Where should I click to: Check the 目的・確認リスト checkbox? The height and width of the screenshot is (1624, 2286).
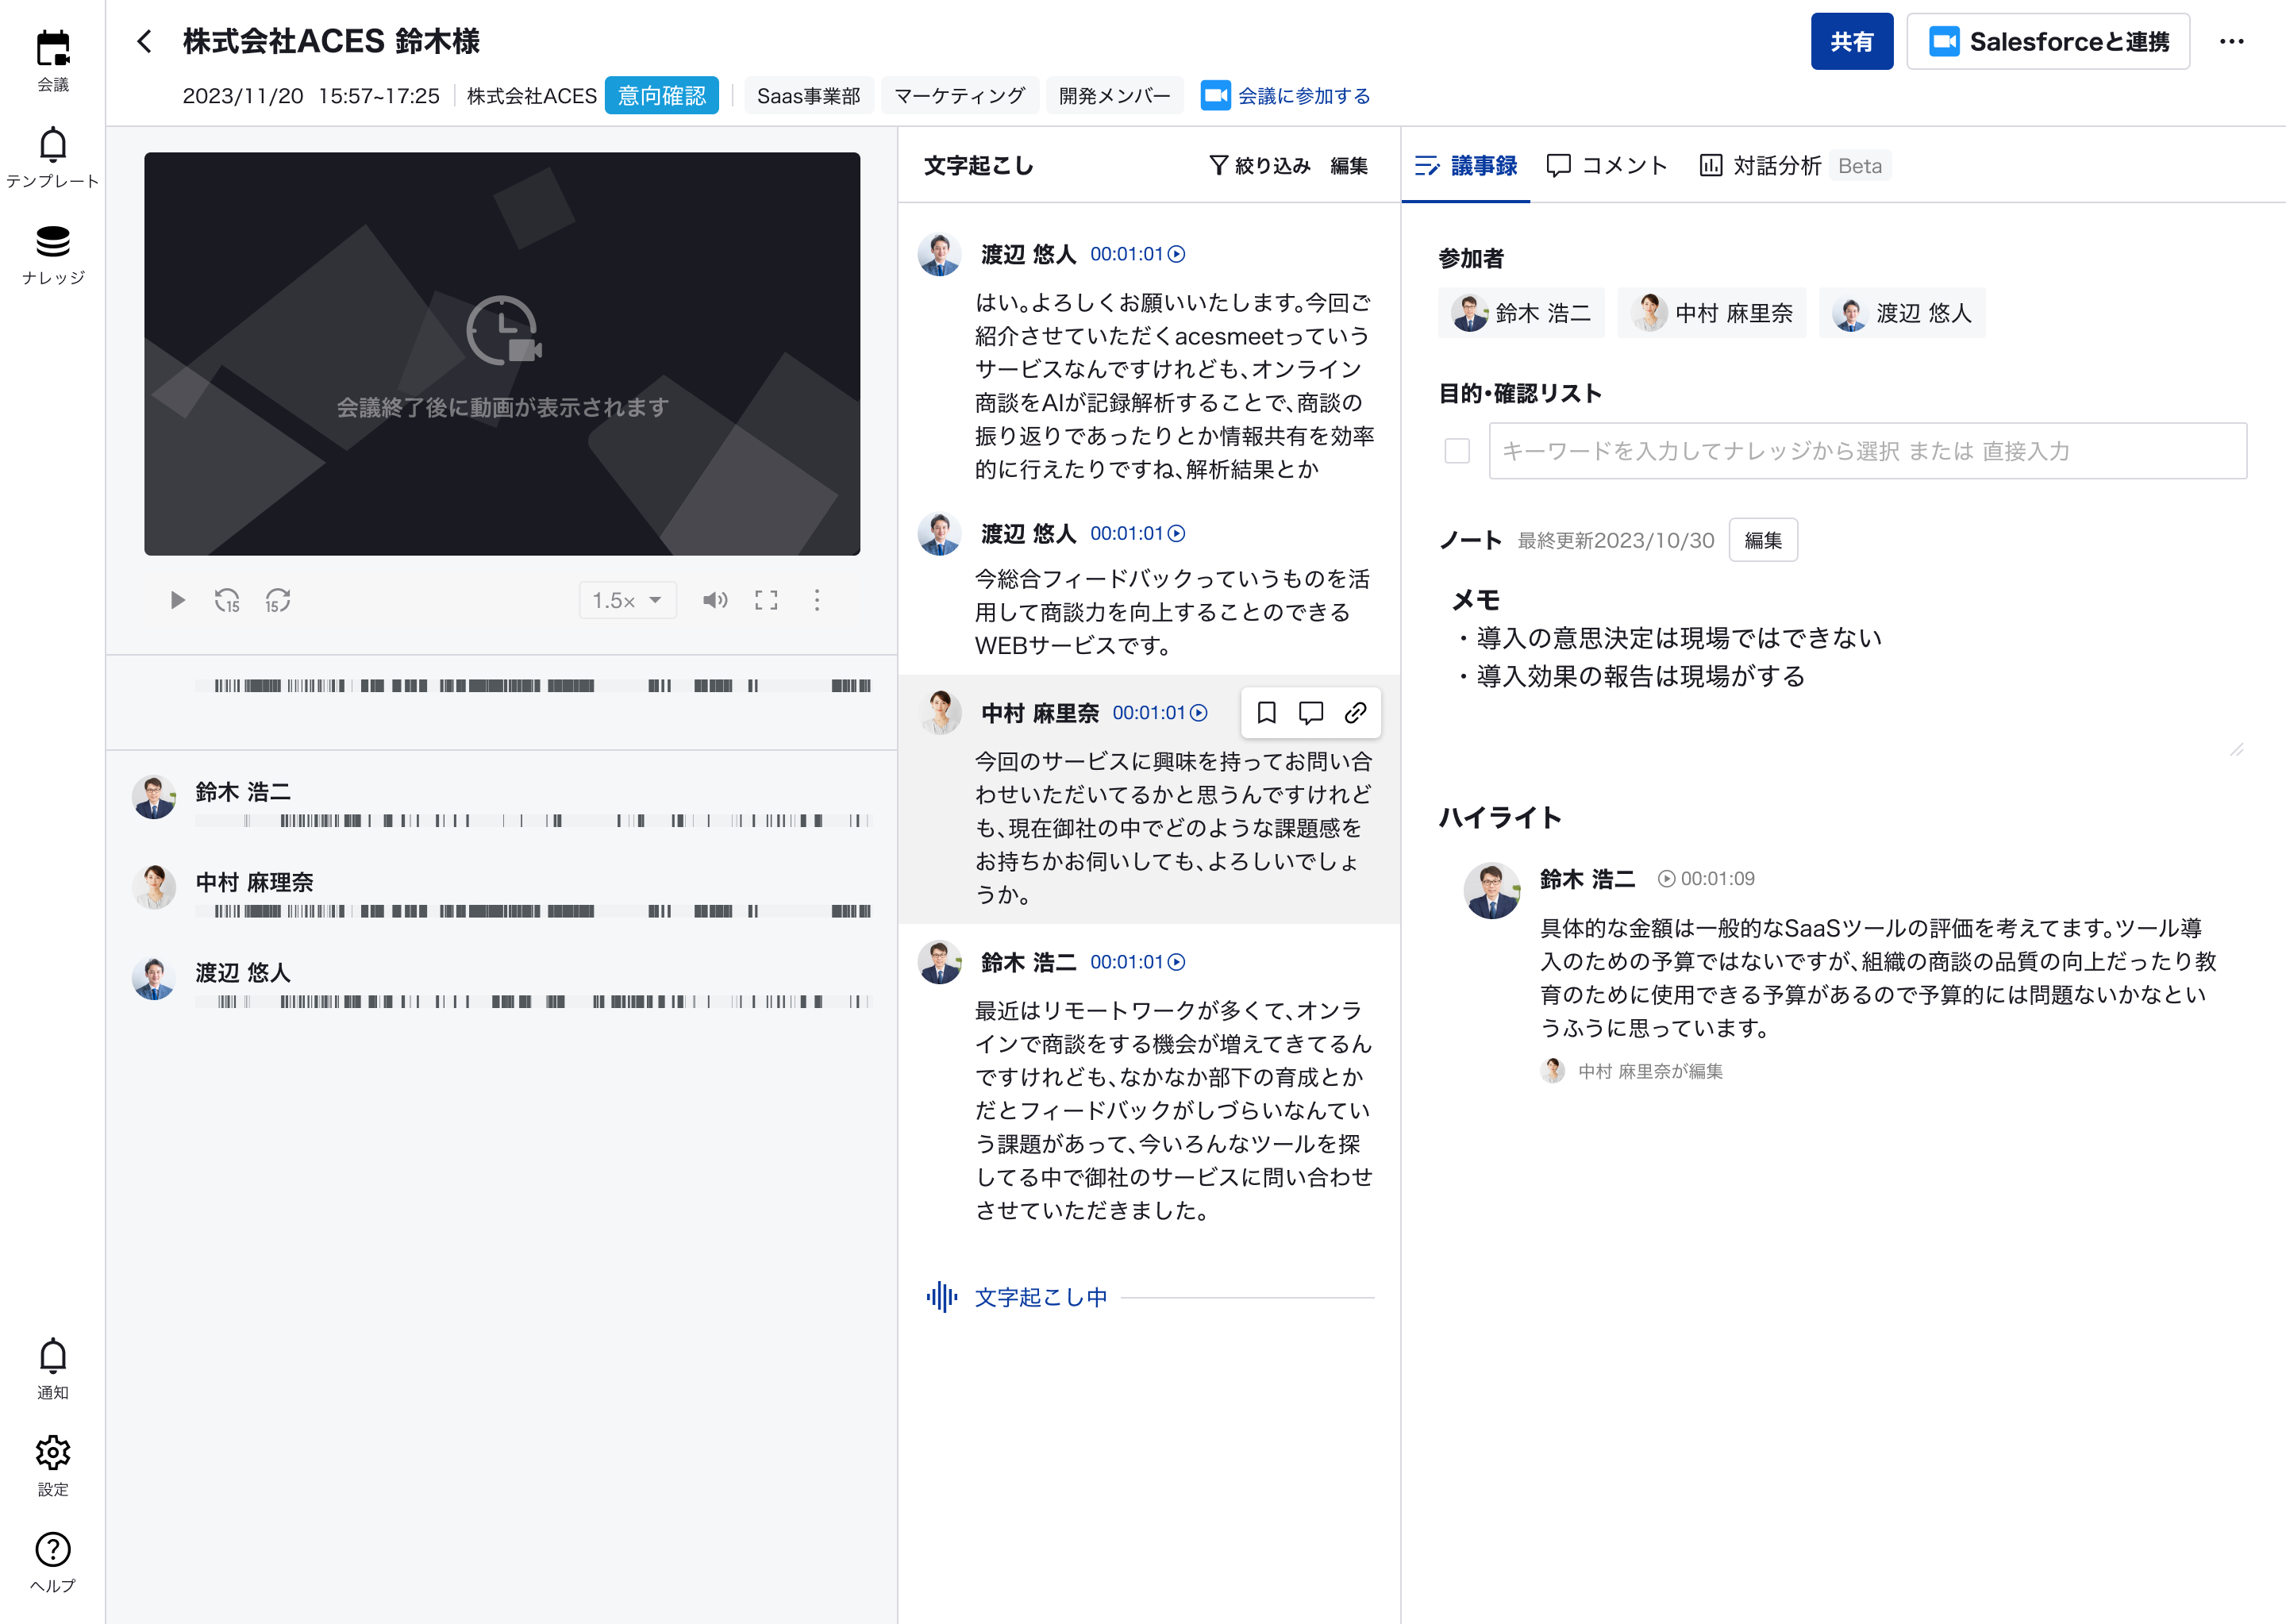(x=1457, y=451)
